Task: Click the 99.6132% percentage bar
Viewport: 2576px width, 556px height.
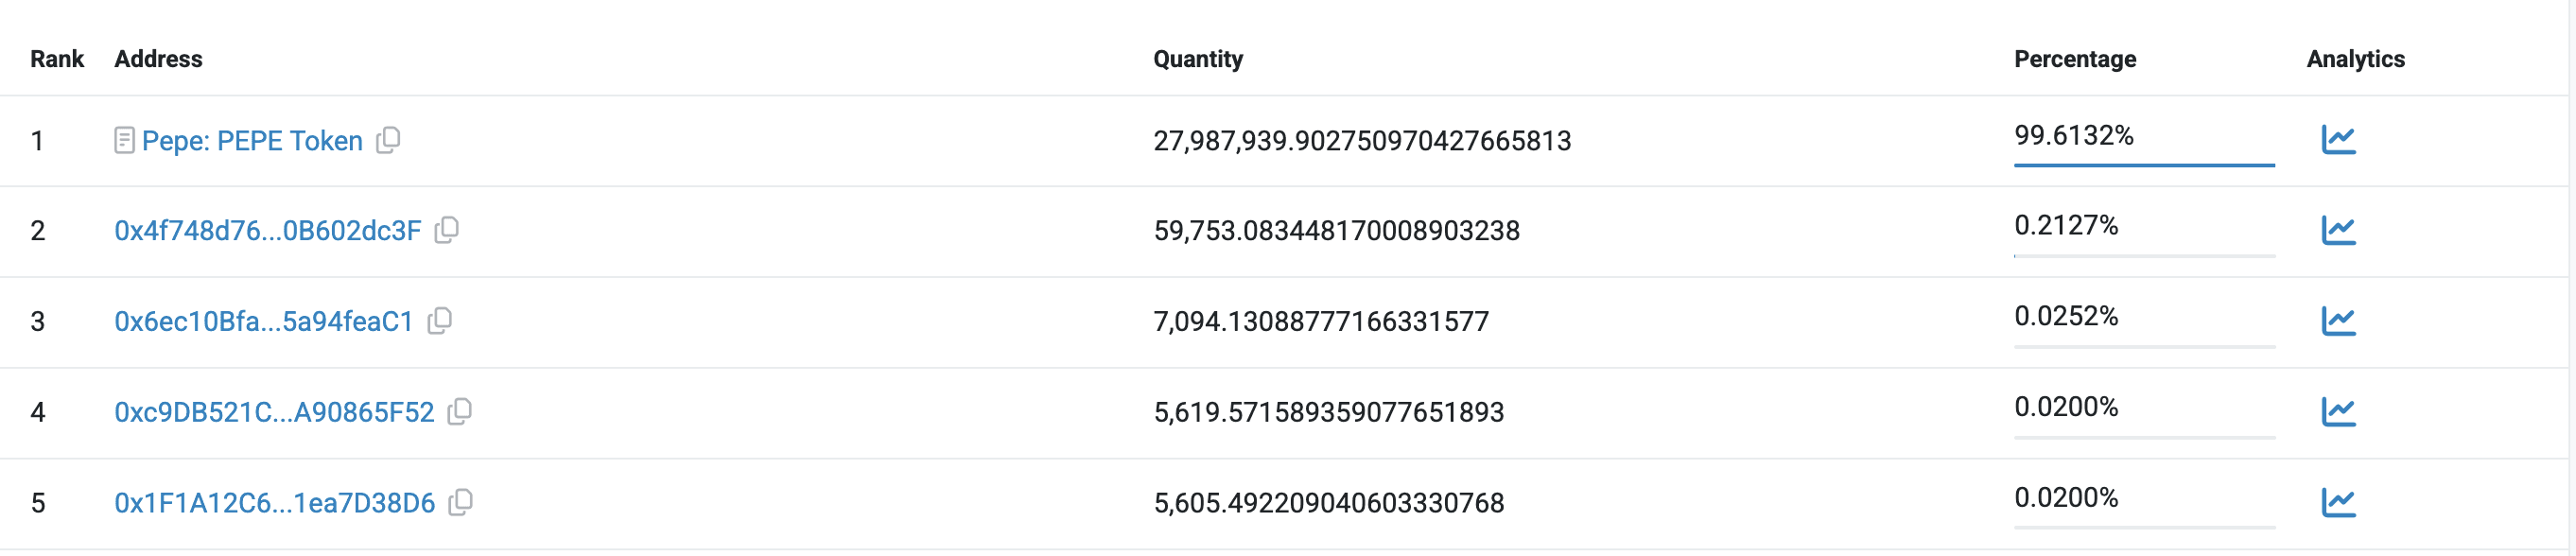Action: click(x=2143, y=163)
